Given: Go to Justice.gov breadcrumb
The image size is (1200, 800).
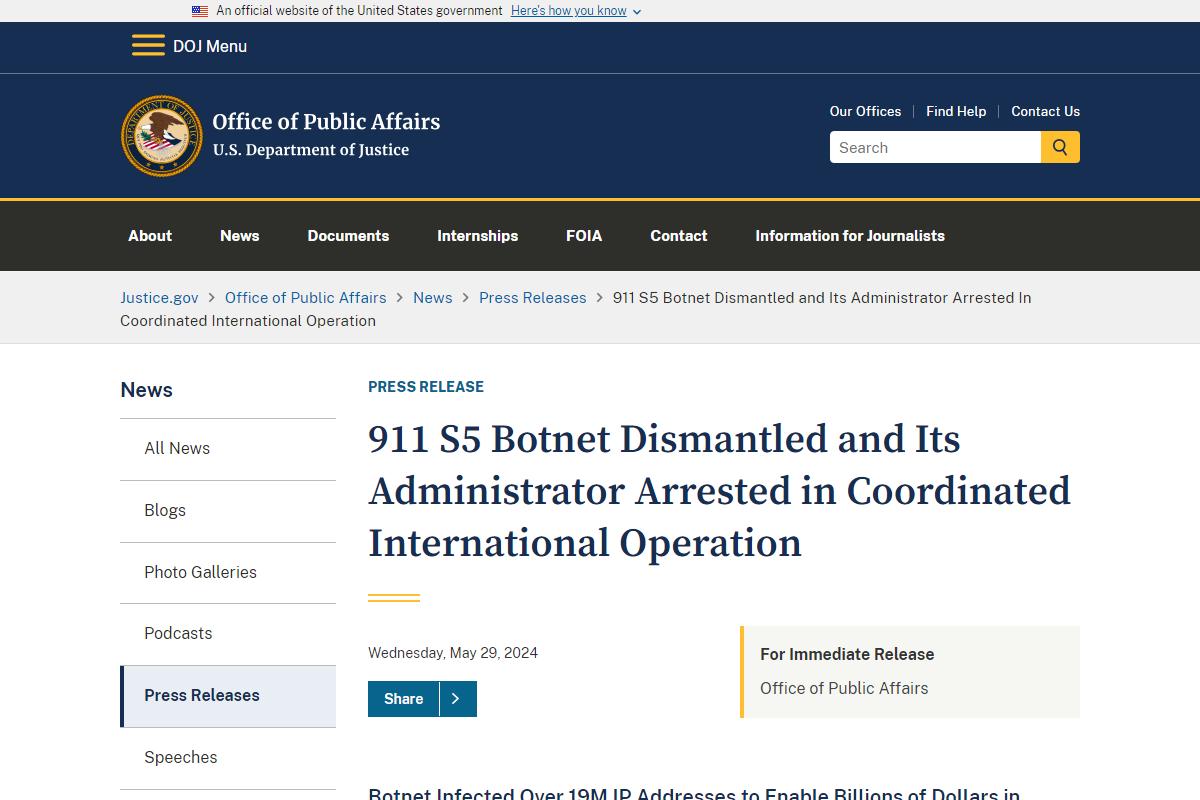Looking at the screenshot, I should point(159,298).
